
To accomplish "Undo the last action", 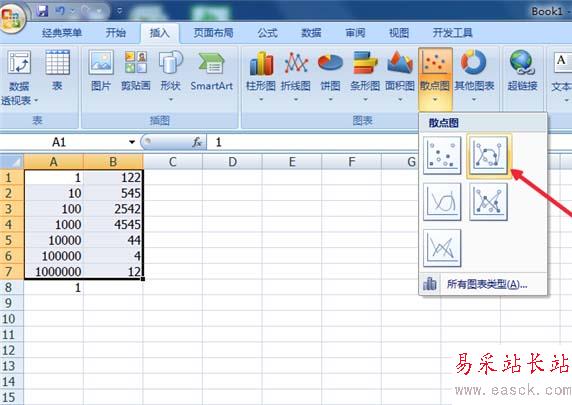I will [61, 11].
